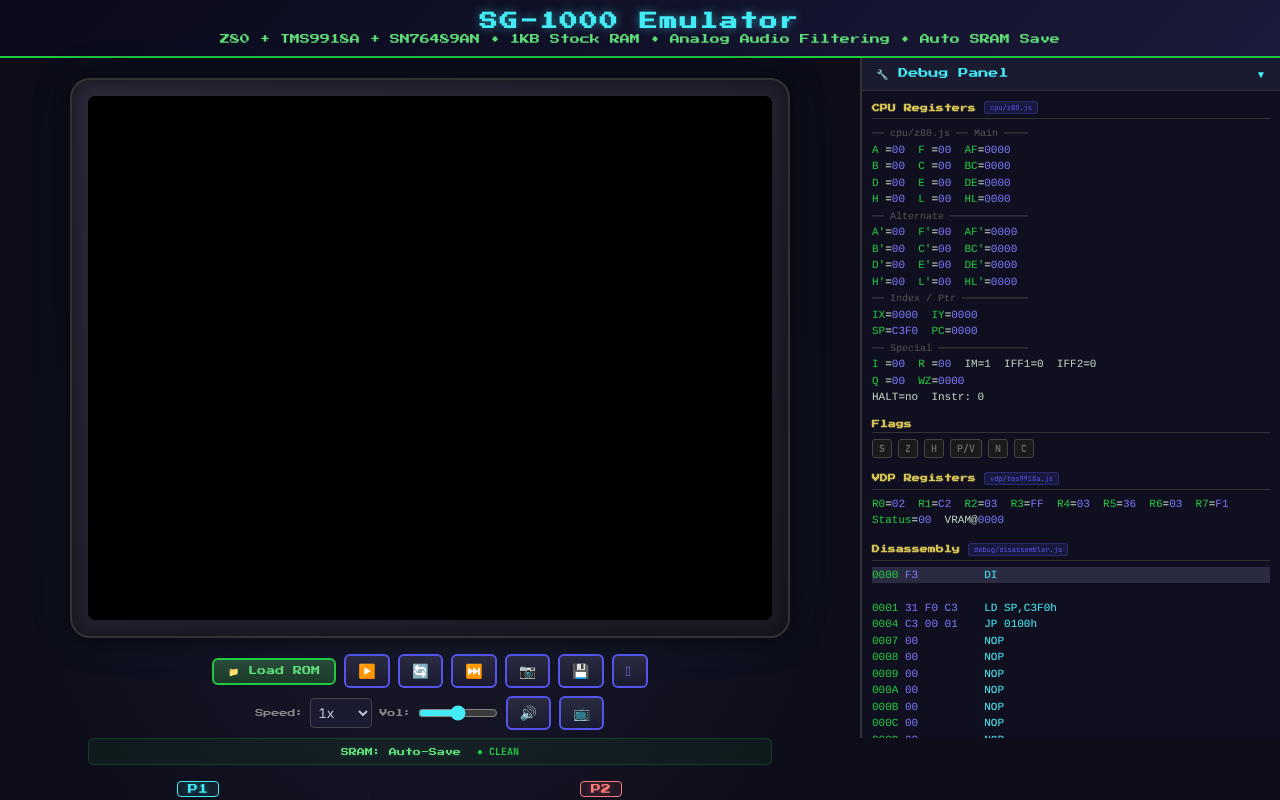Click the debug/disassembler.js source tag
Viewport: 1280px width, 800px height.
pos(1018,549)
